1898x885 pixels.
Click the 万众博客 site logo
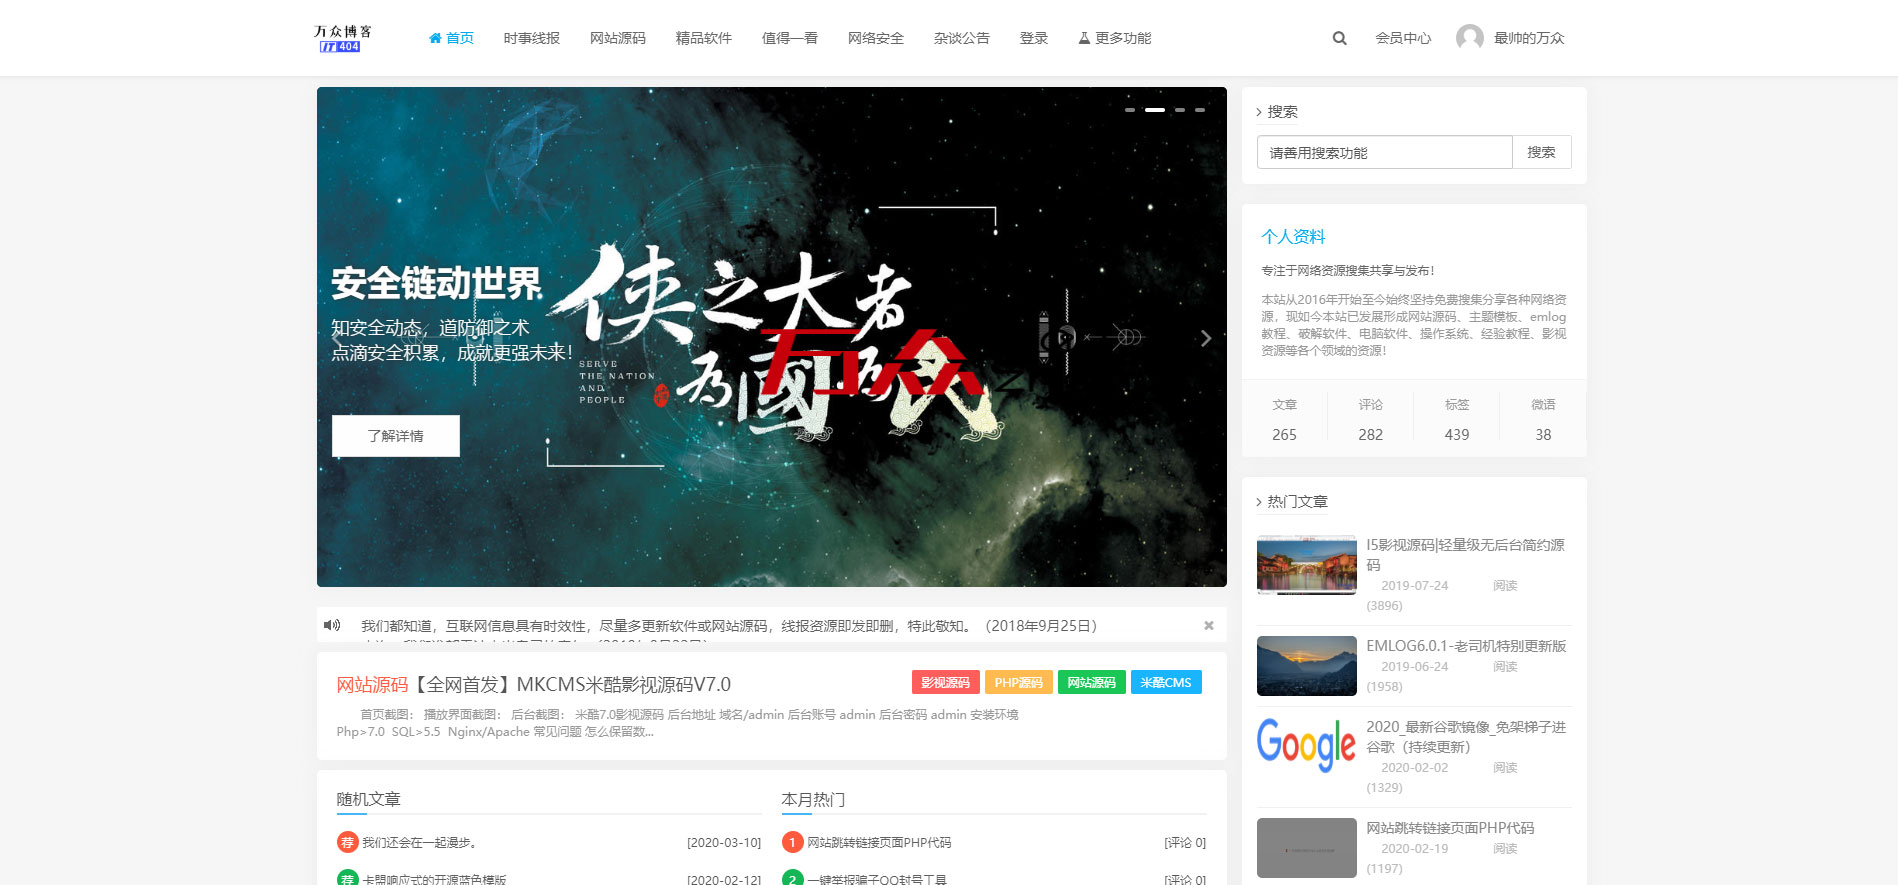point(342,38)
